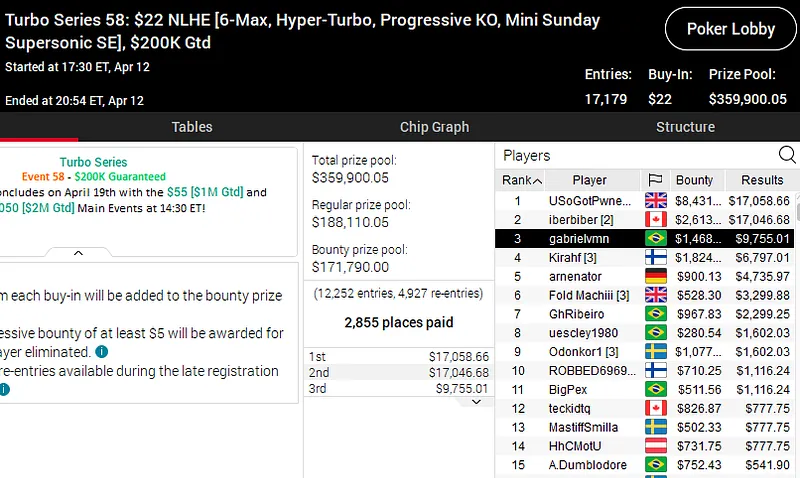Screen dimensions: 800x478
Task: Sort the list by Bounty column
Action: (695, 180)
